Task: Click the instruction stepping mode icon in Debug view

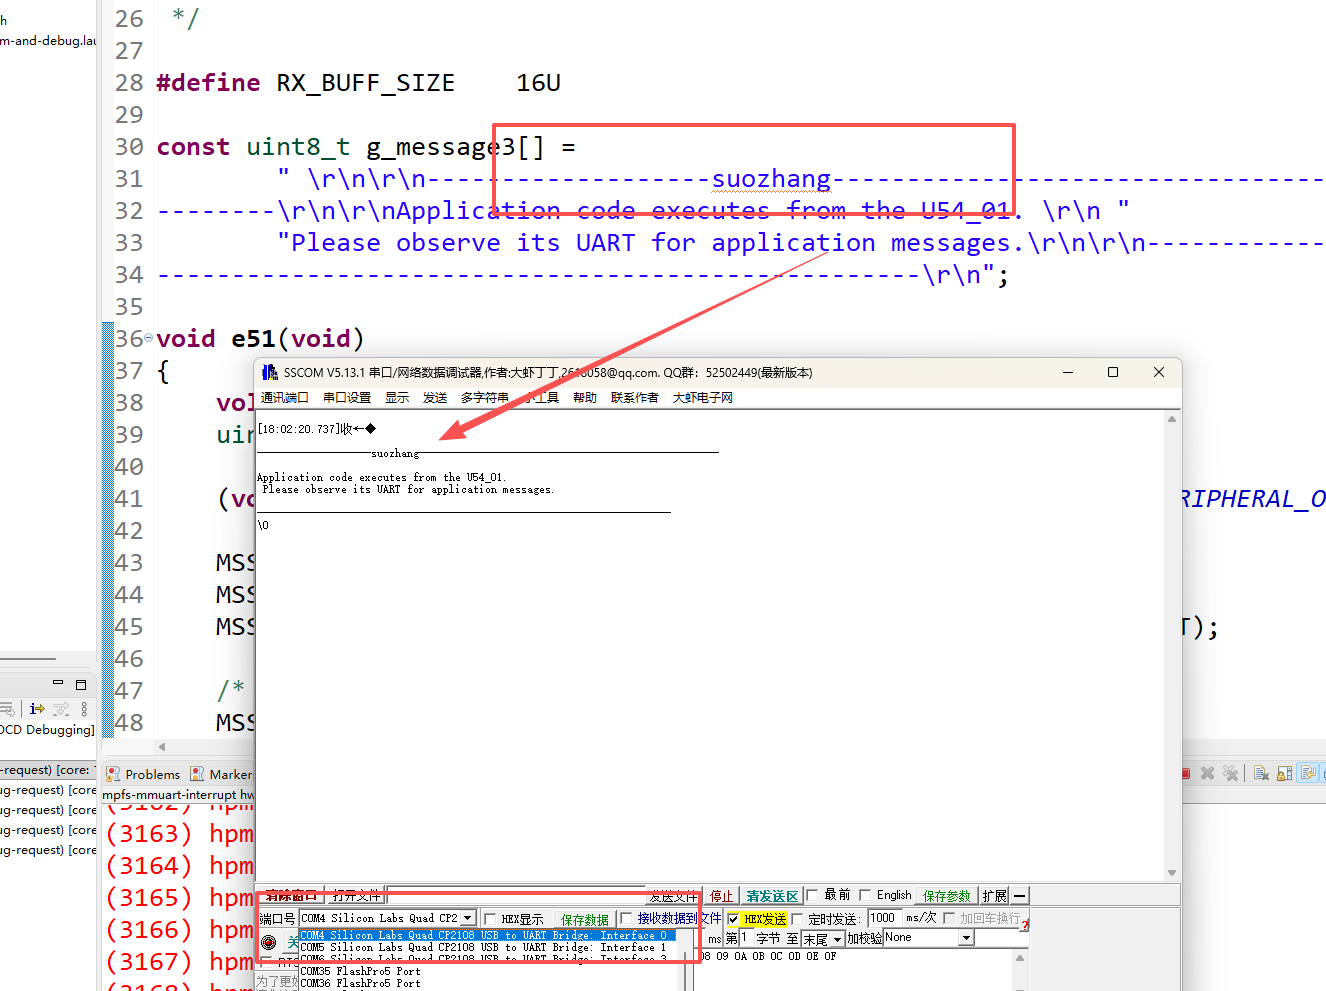Action: click(37, 709)
